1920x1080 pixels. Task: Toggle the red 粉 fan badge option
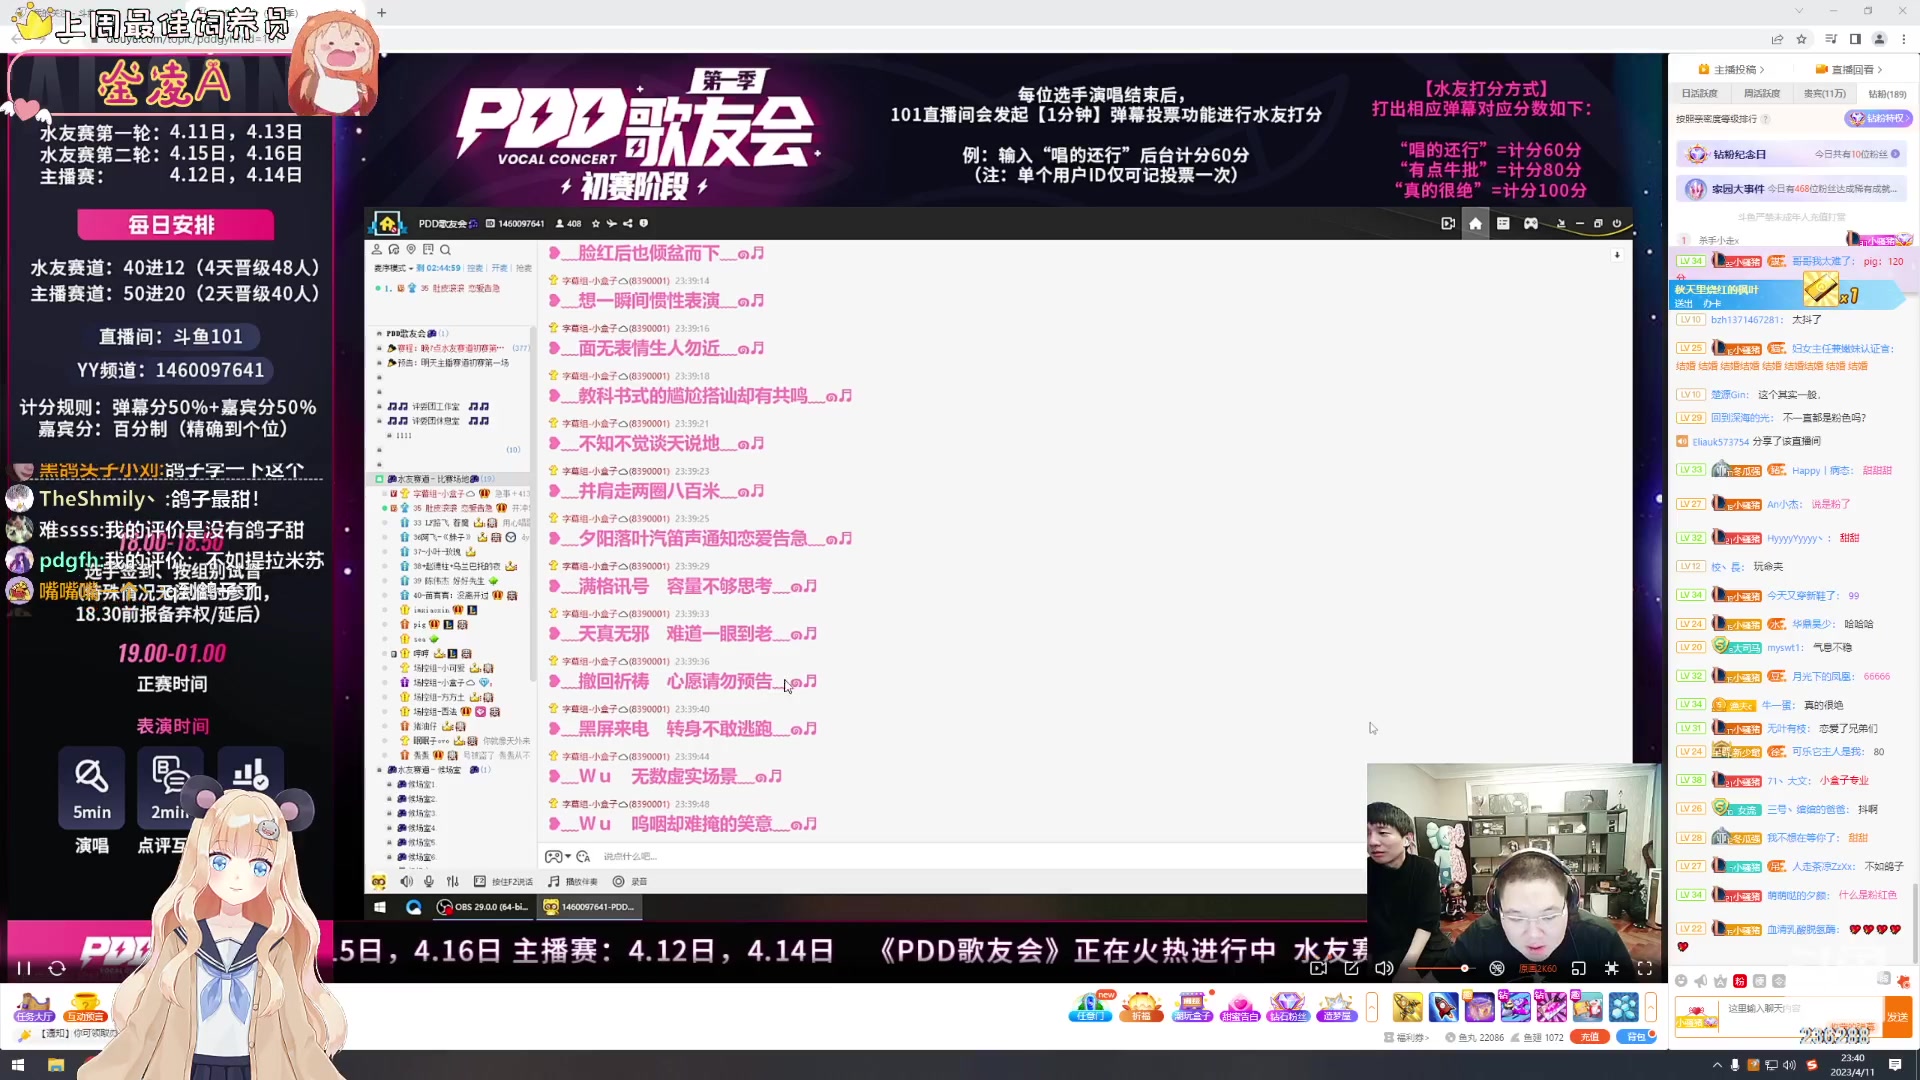tap(1740, 981)
